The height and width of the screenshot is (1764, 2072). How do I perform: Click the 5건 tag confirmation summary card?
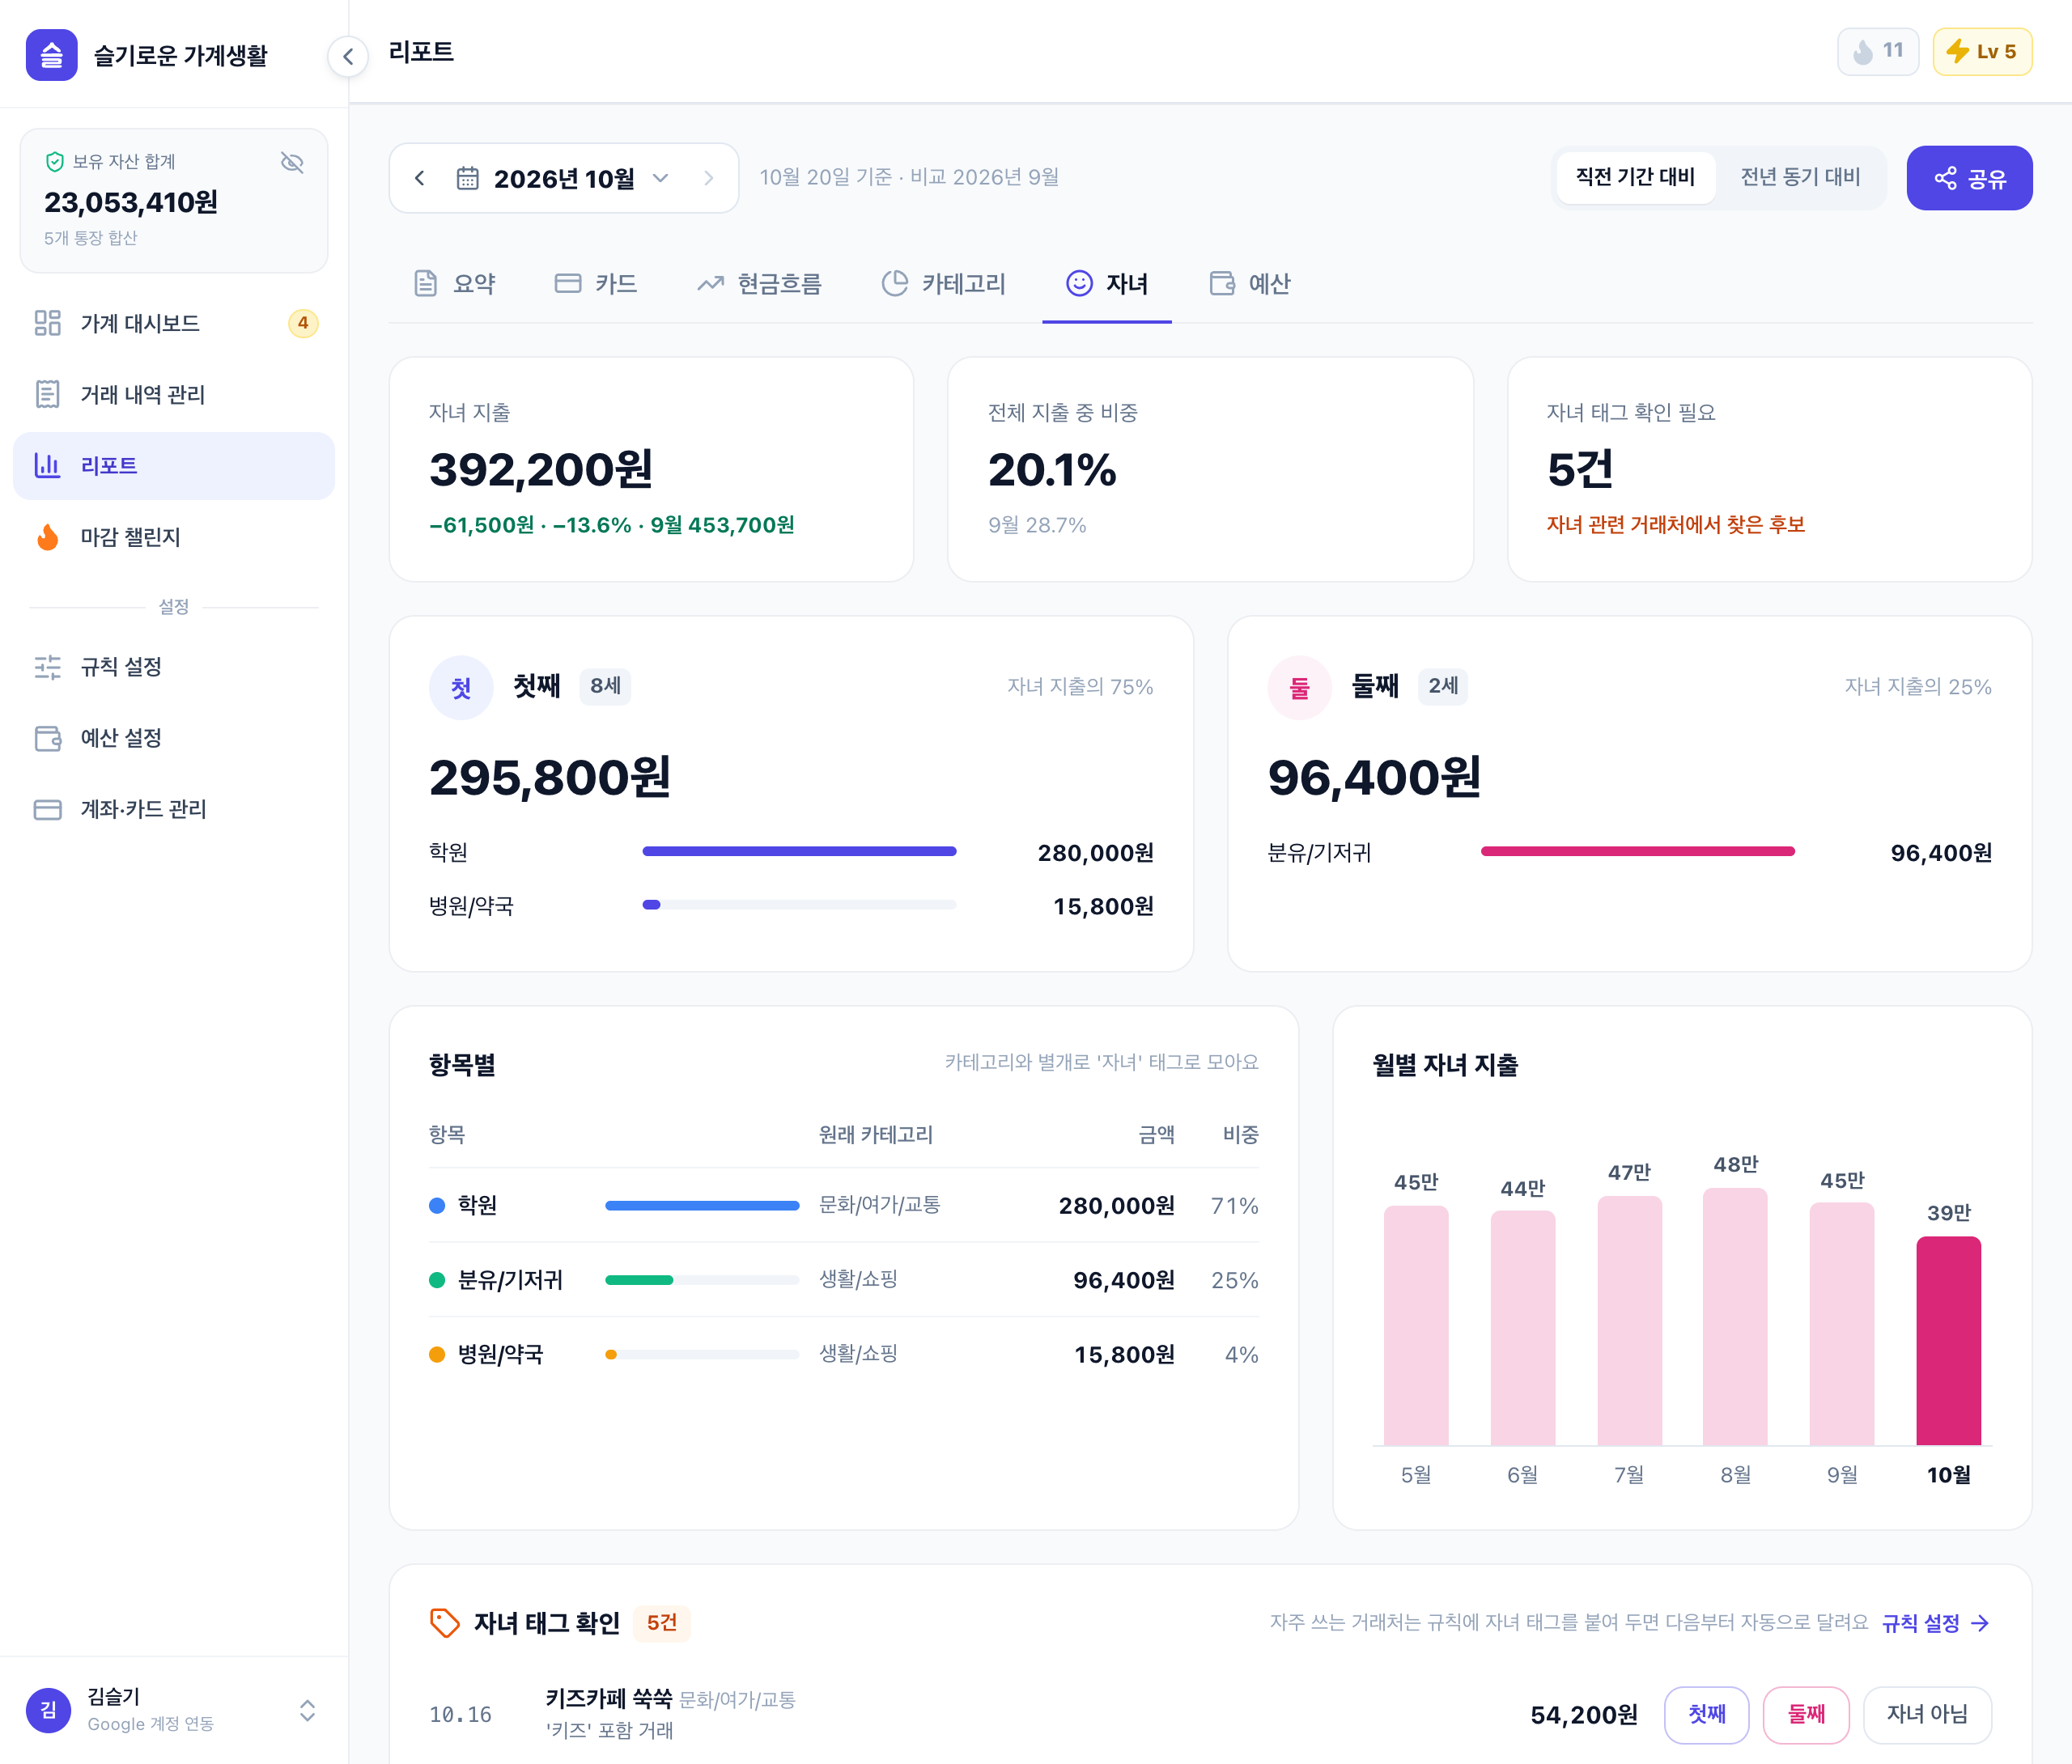tap(1769, 469)
